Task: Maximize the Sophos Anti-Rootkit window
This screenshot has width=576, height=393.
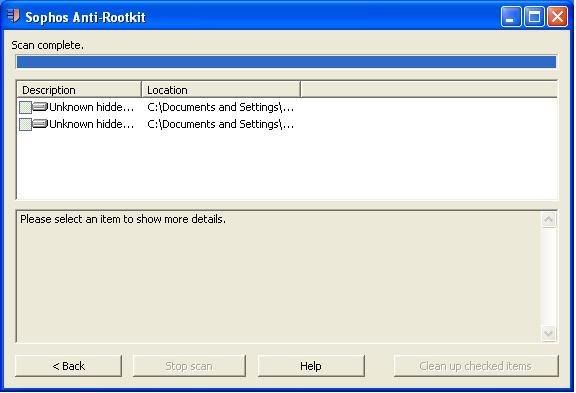Action: (x=534, y=17)
